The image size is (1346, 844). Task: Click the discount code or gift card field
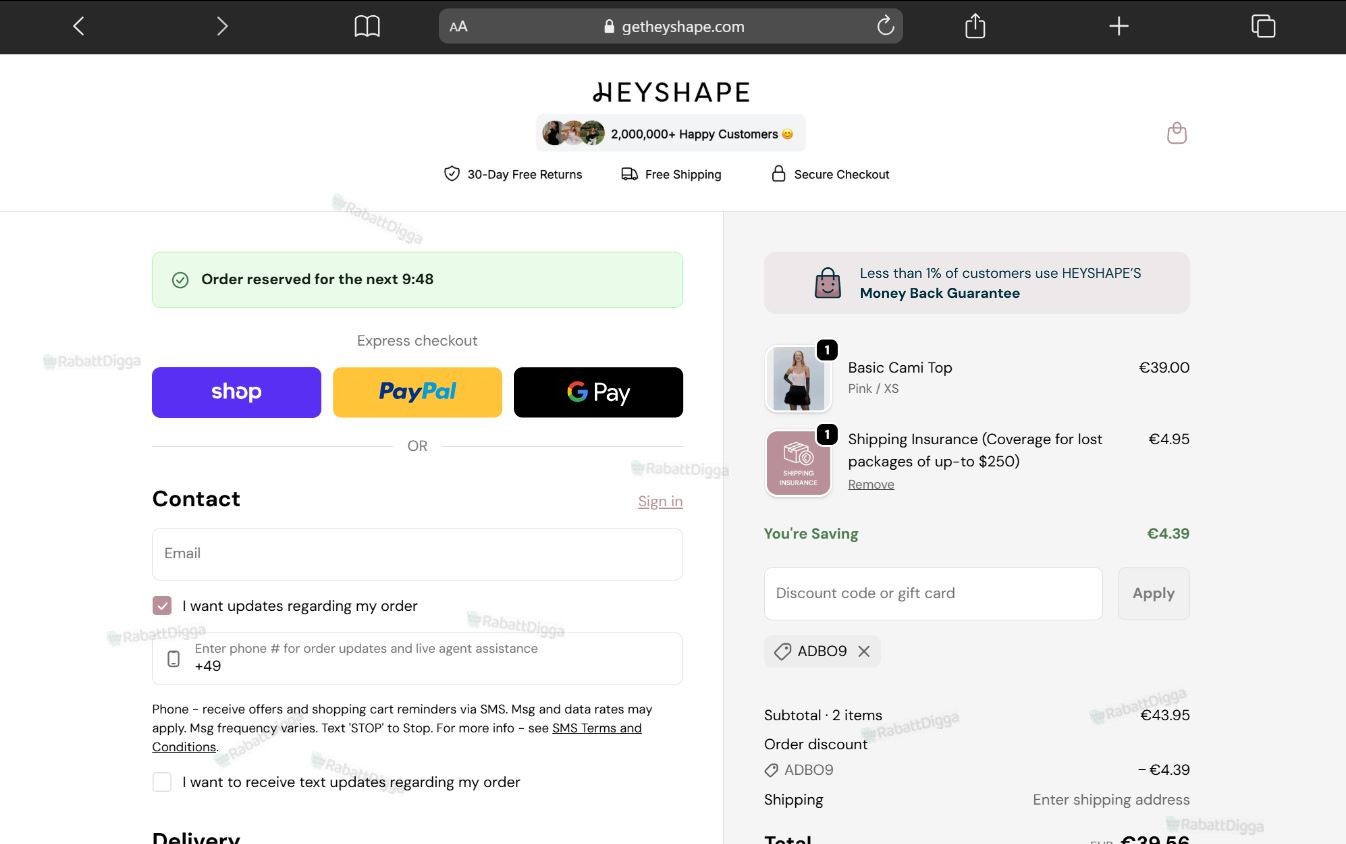tap(933, 593)
